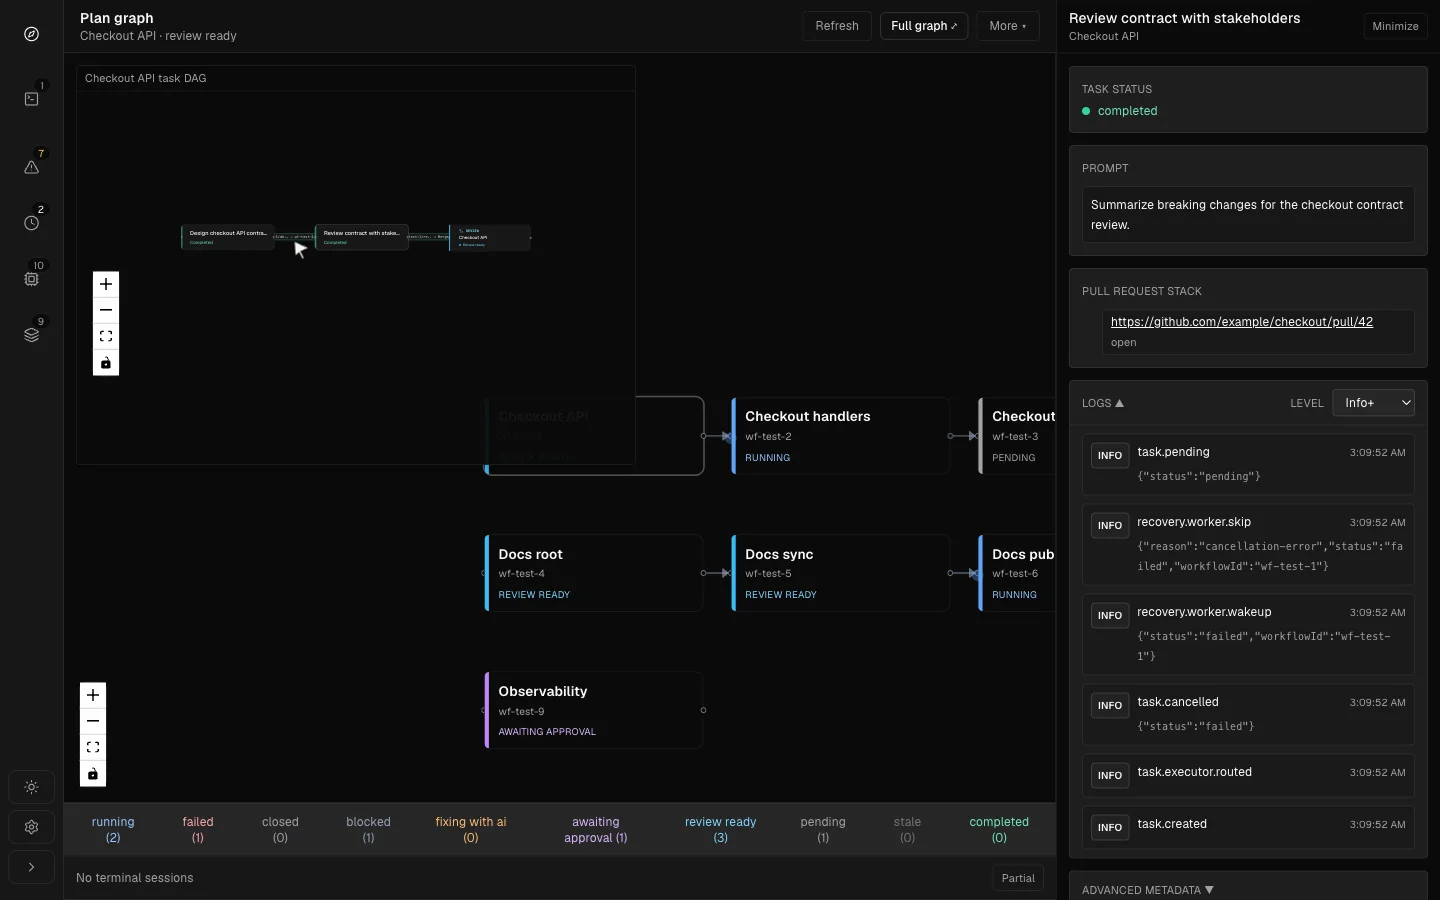Screen dimensions: 1440x900
Task: Minimize the task details panel
Action: tap(1395, 26)
